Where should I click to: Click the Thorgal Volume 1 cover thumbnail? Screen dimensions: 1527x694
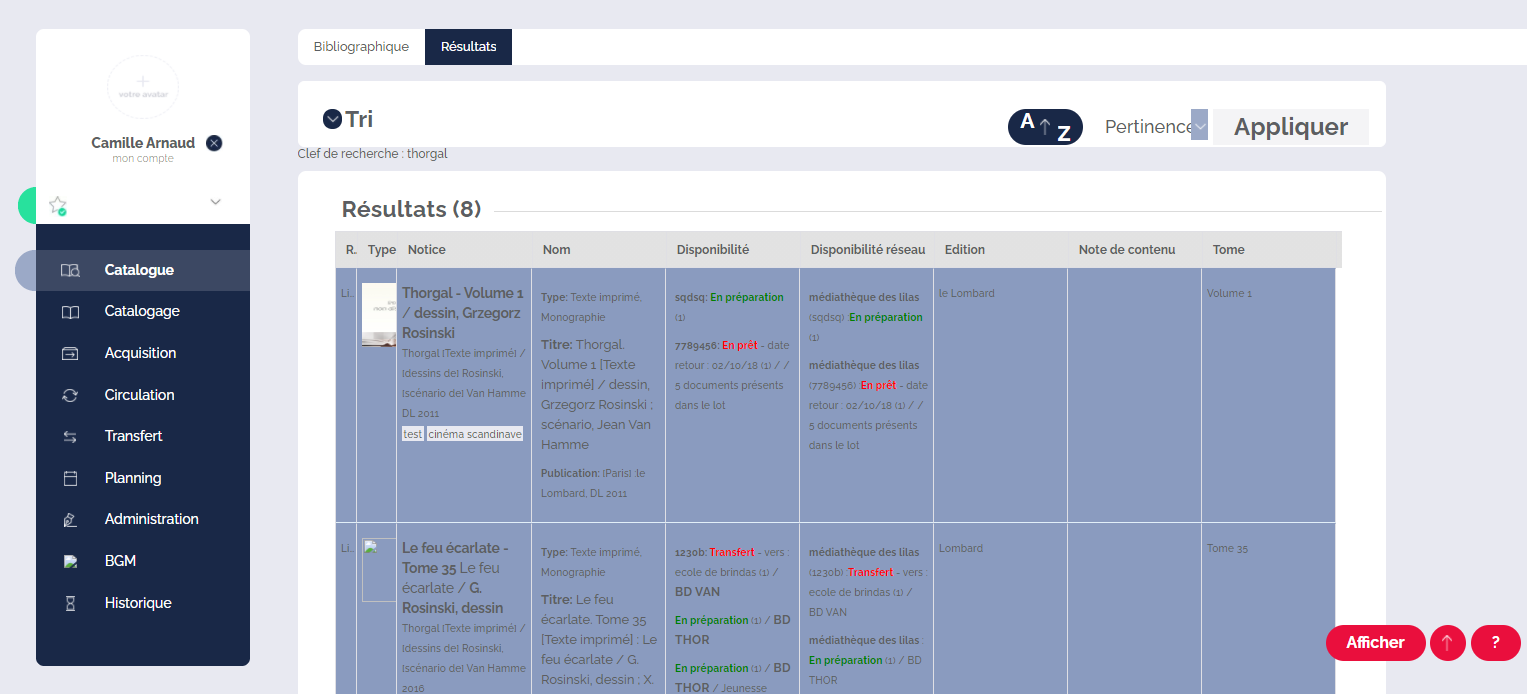(379, 315)
